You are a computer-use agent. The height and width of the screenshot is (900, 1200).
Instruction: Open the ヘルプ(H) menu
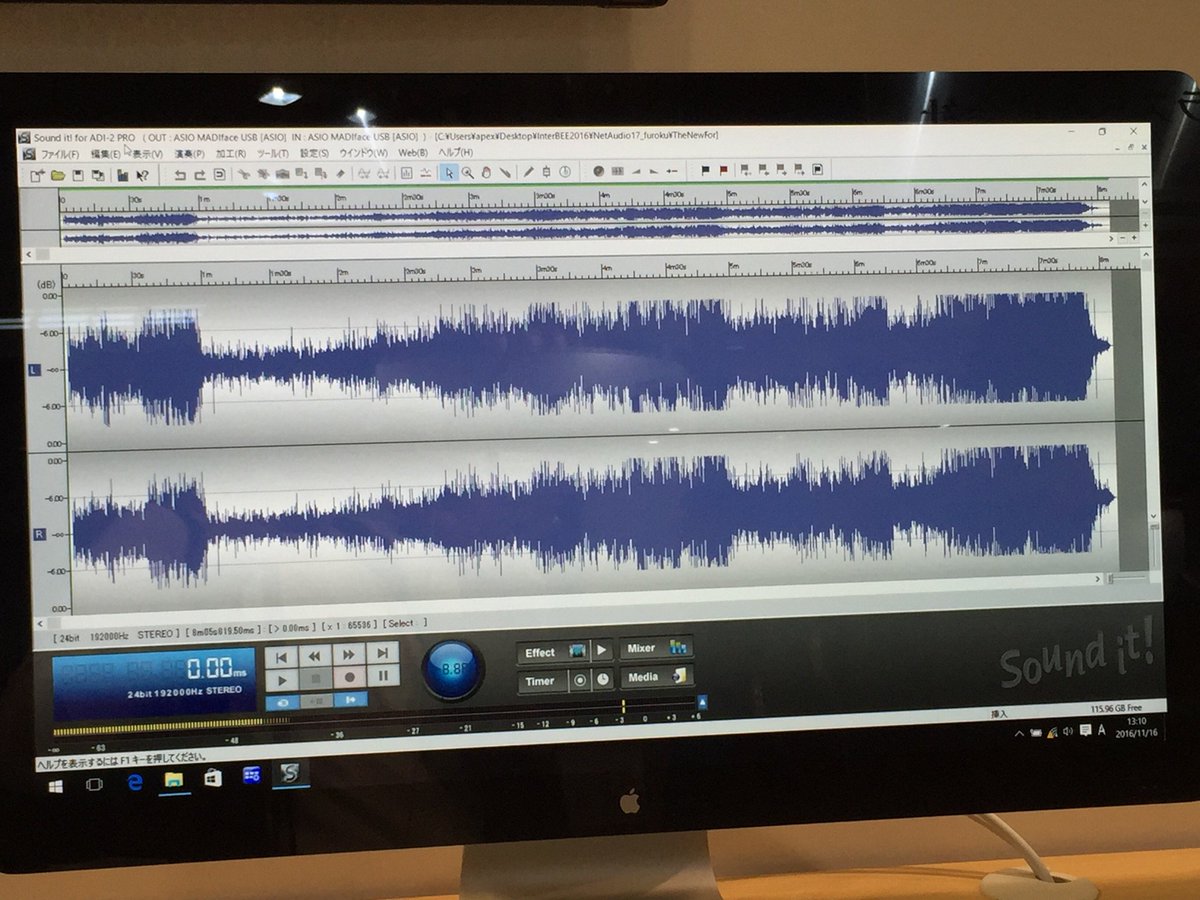(455, 153)
